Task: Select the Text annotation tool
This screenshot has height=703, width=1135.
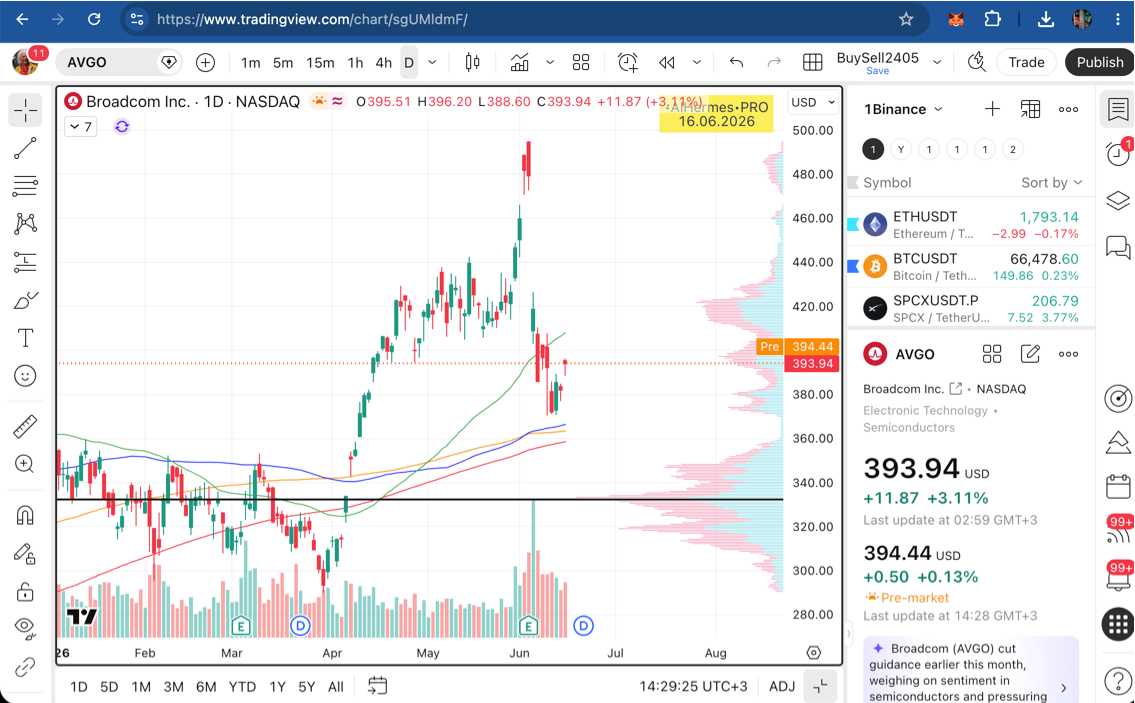Action: click(25, 338)
